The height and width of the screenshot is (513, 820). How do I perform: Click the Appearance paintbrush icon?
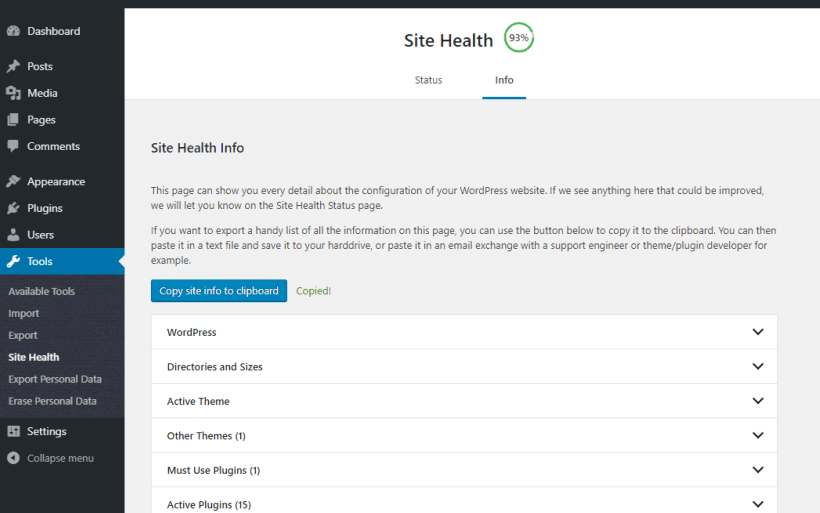click(14, 181)
